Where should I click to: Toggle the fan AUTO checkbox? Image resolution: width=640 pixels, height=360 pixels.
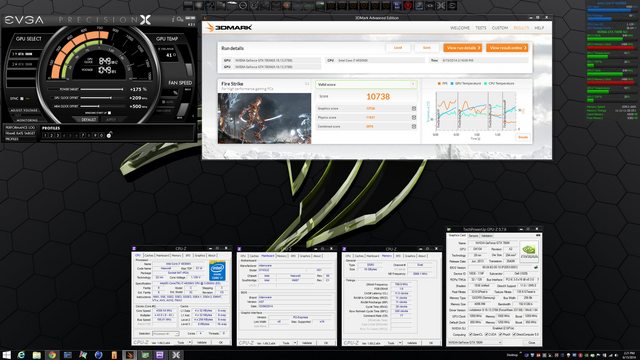(x=164, y=102)
